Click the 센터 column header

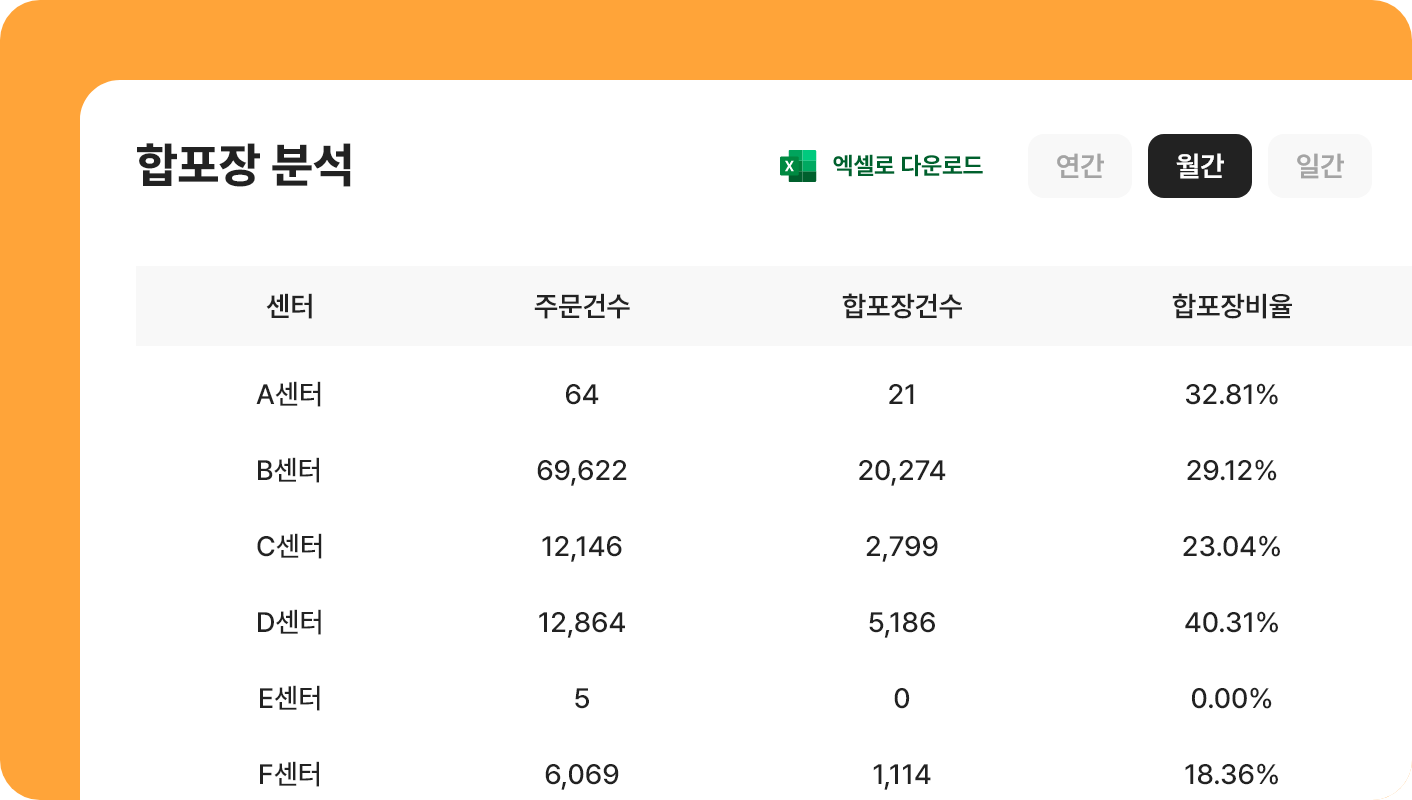pyautogui.click(x=290, y=307)
